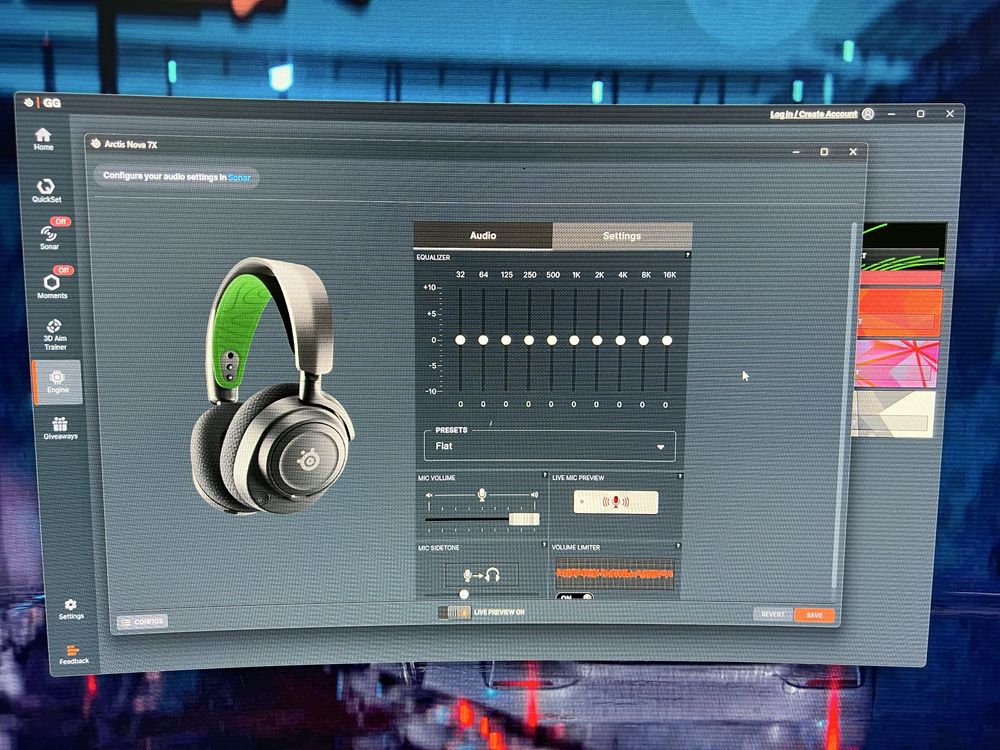Toggle the Moments Off badge

click(63, 270)
